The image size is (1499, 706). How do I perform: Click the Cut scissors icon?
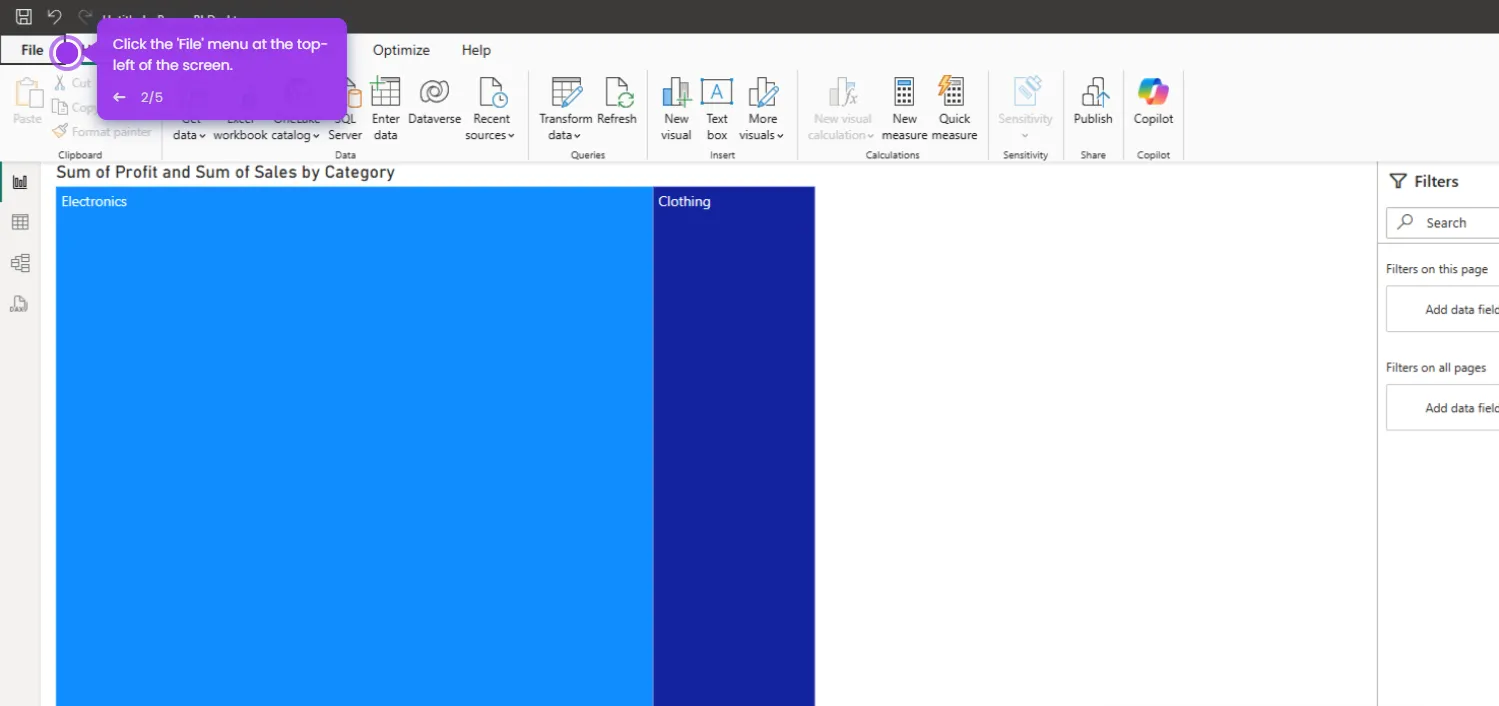click(60, 83)
